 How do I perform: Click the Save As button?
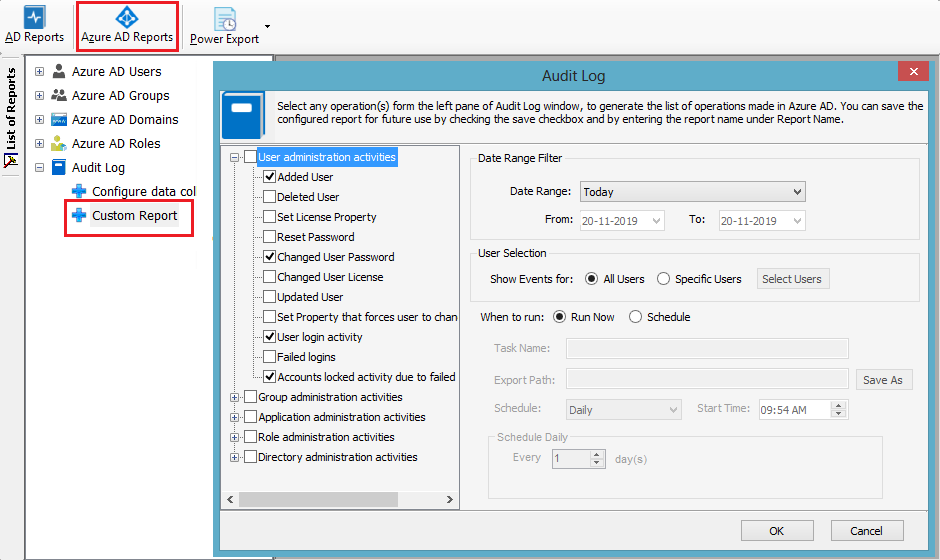[883, 380]
